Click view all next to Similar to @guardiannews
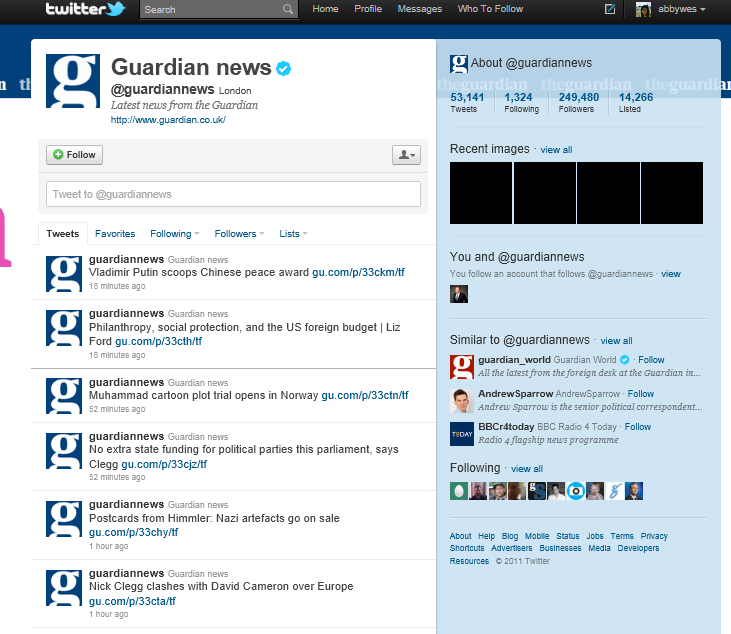 (x=616, y=341)
